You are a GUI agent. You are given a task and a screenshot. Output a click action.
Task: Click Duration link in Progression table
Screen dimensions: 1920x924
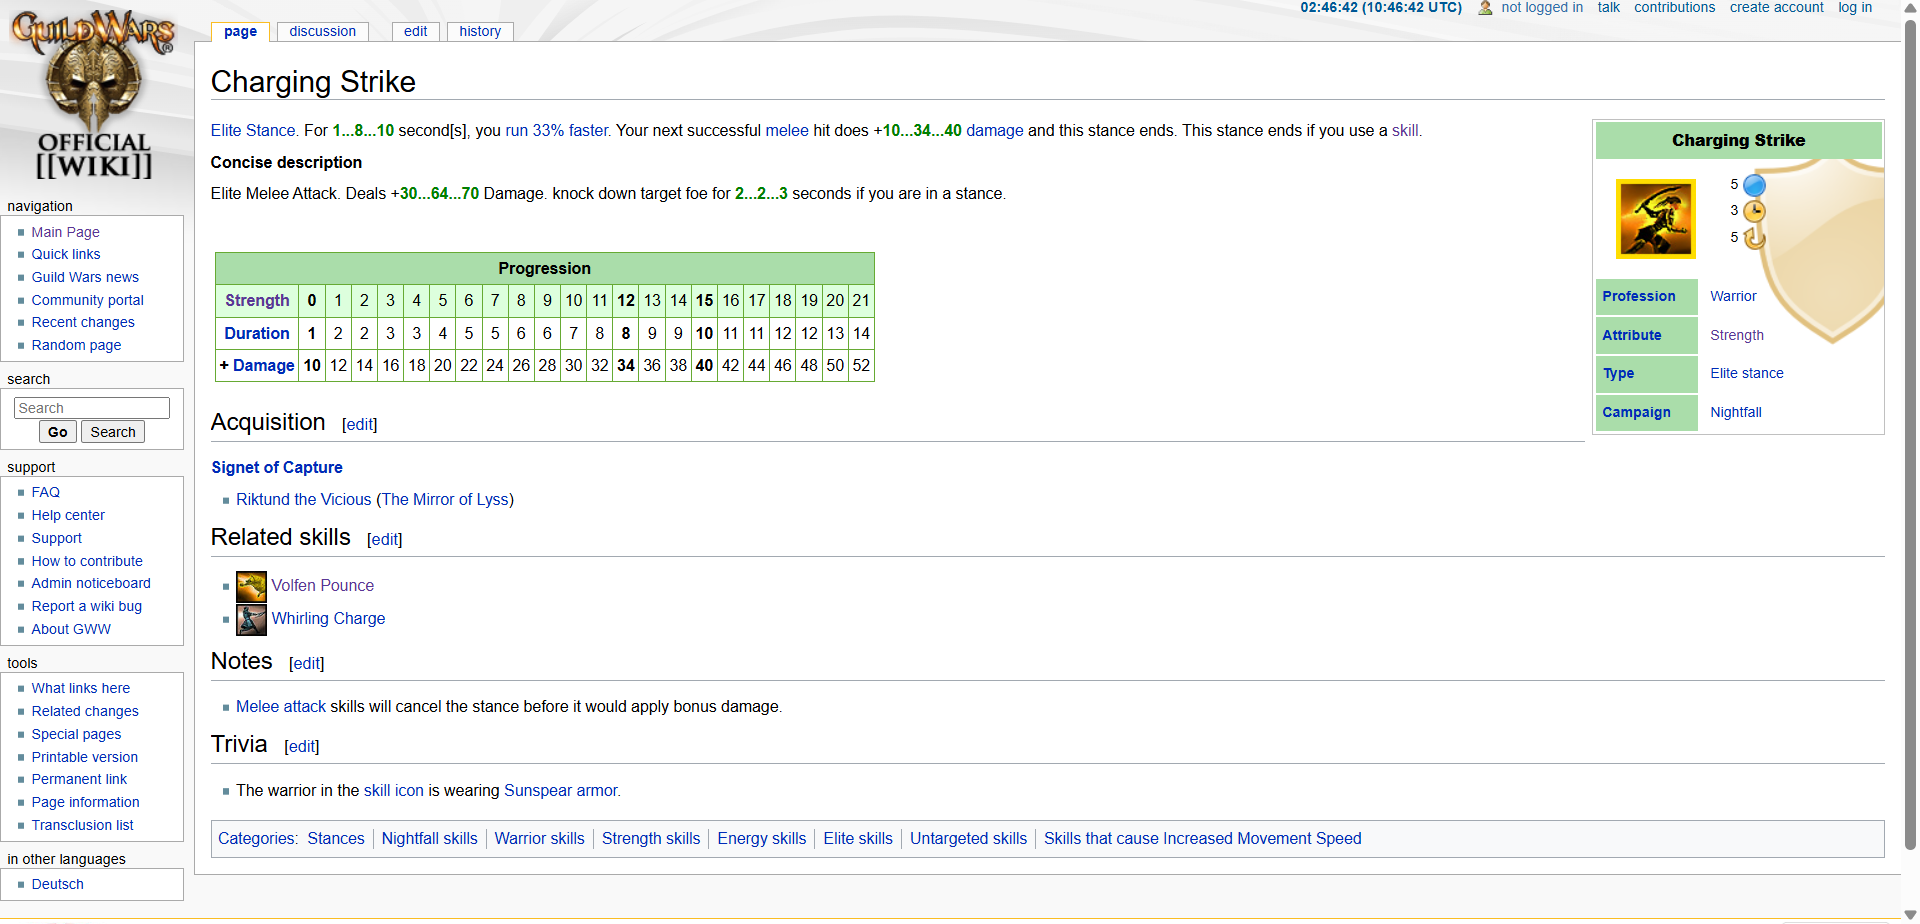[x=257, y=333]
